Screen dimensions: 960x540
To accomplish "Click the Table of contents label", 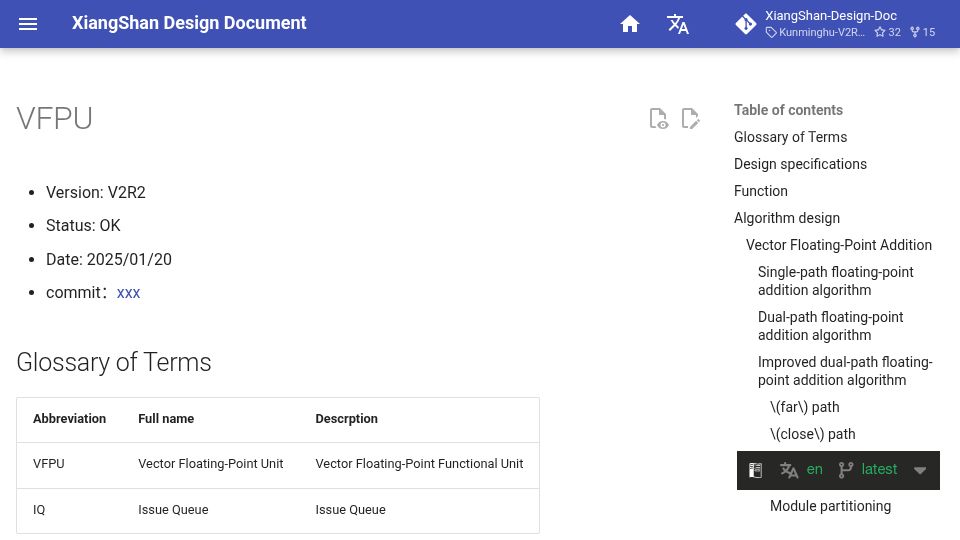I will 789,110.
